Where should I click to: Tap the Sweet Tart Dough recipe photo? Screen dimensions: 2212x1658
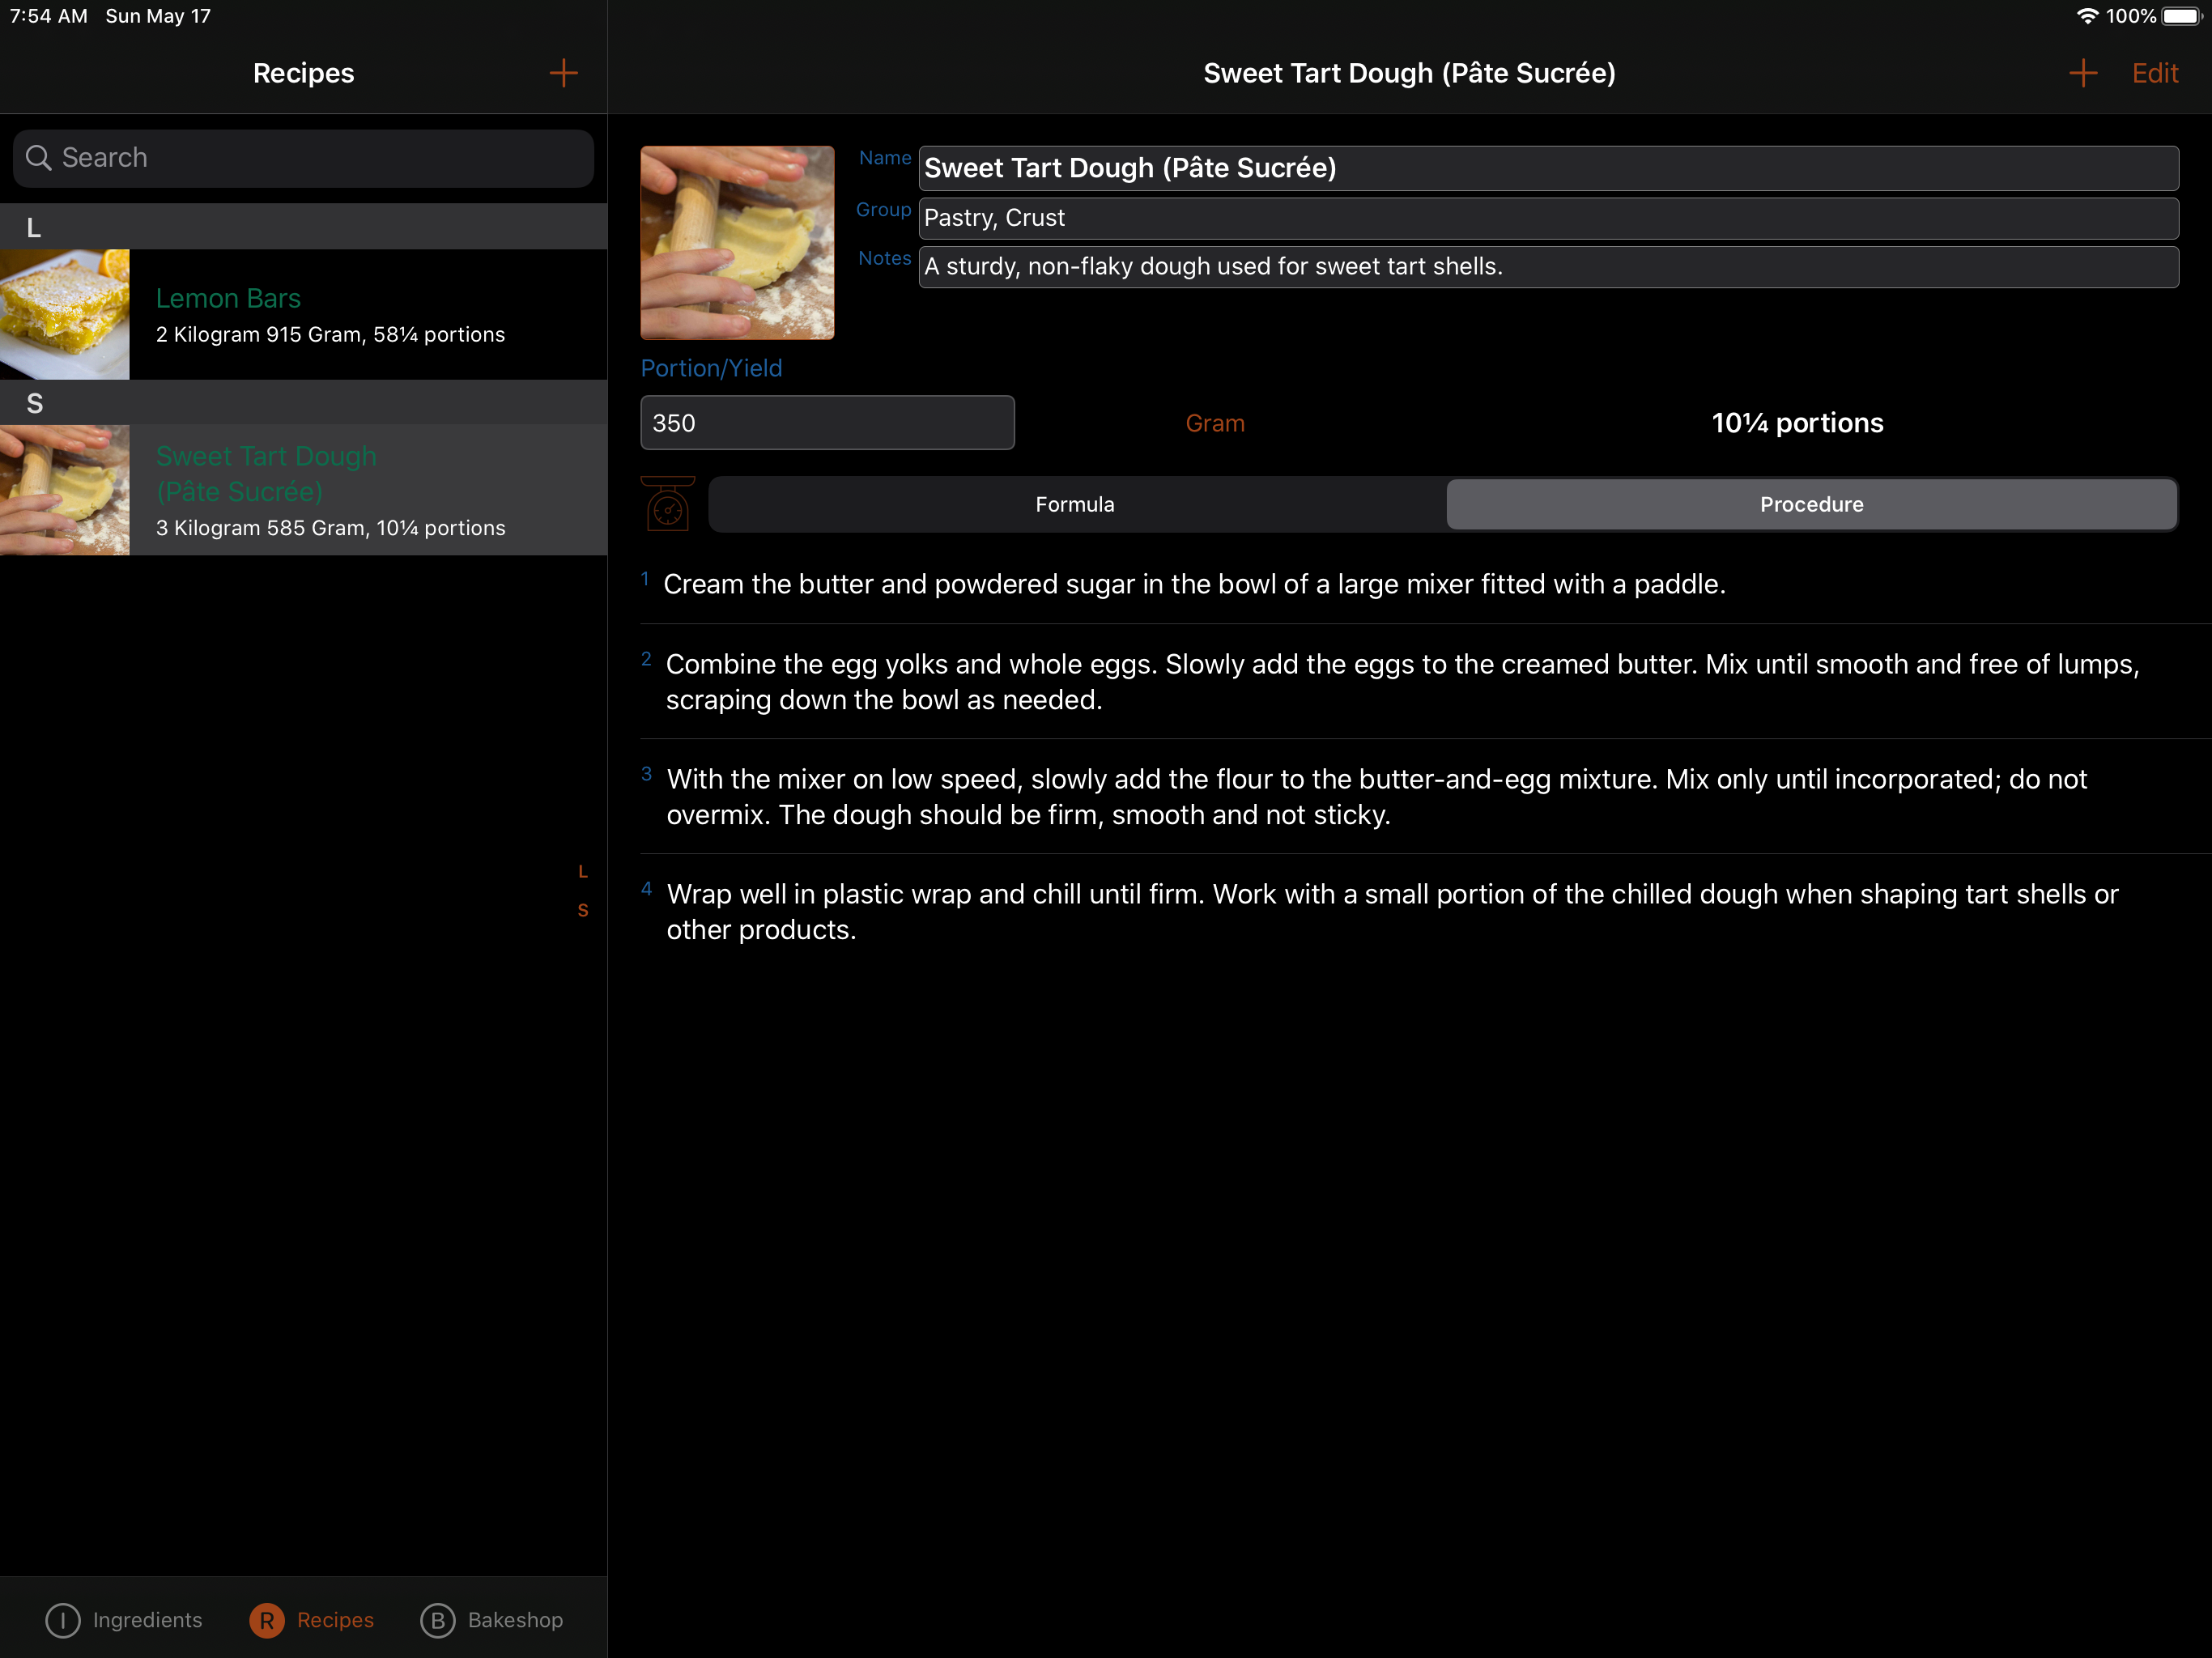click(737, 243)
